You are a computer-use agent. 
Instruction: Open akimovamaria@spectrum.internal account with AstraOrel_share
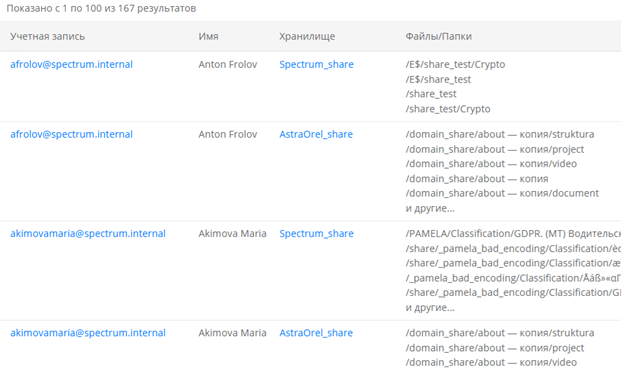tap(88, 333)
